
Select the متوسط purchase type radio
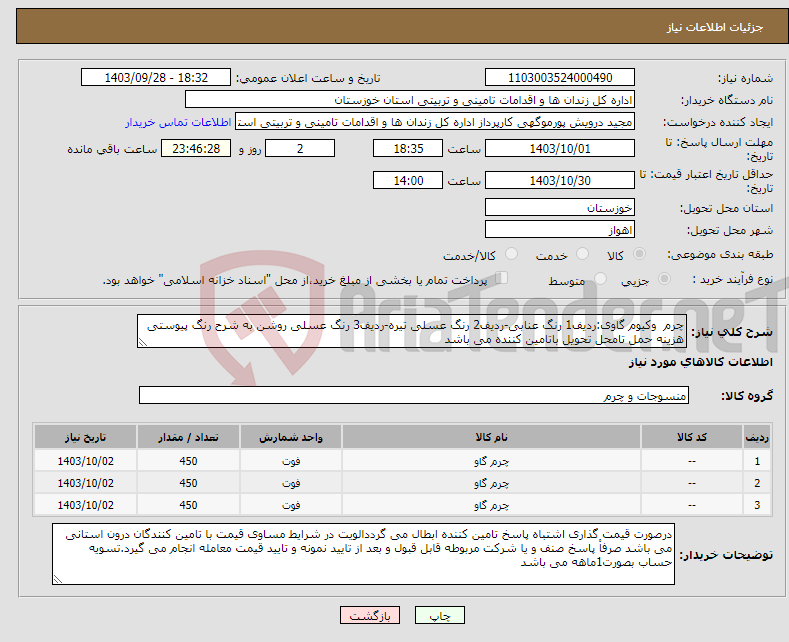point(600,279)
